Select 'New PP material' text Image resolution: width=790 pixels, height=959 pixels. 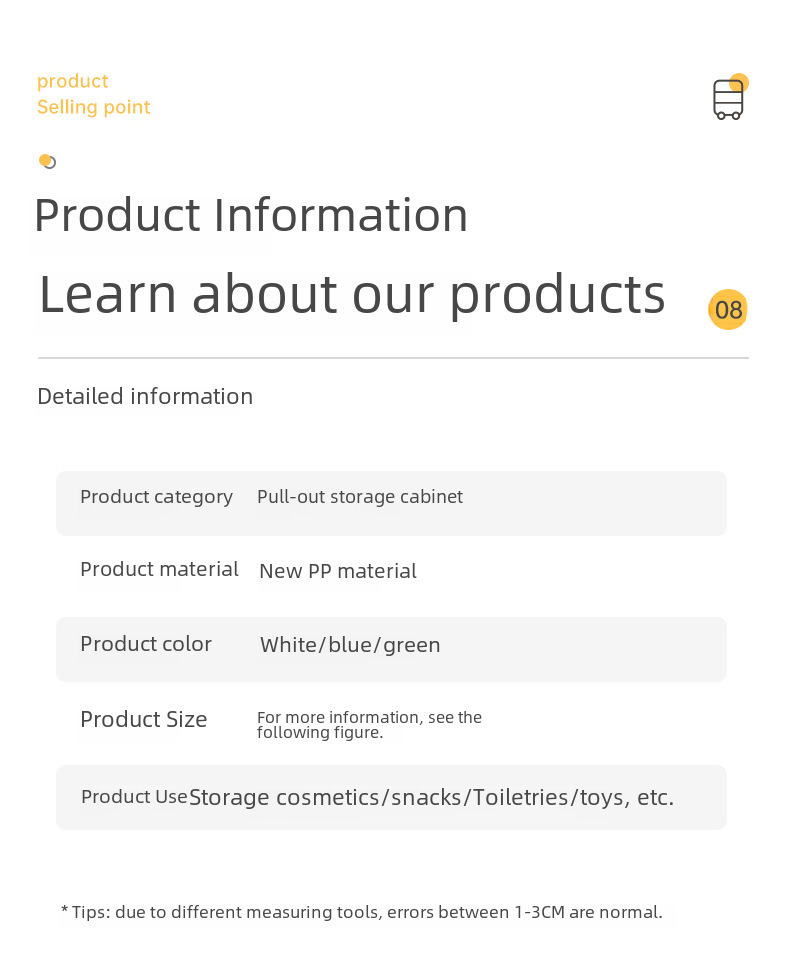[338, 571]
